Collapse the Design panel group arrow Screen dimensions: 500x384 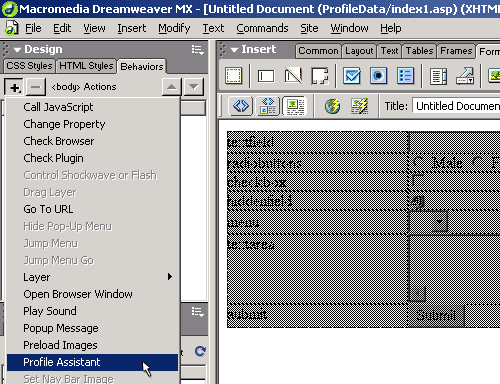coord(17,50)
